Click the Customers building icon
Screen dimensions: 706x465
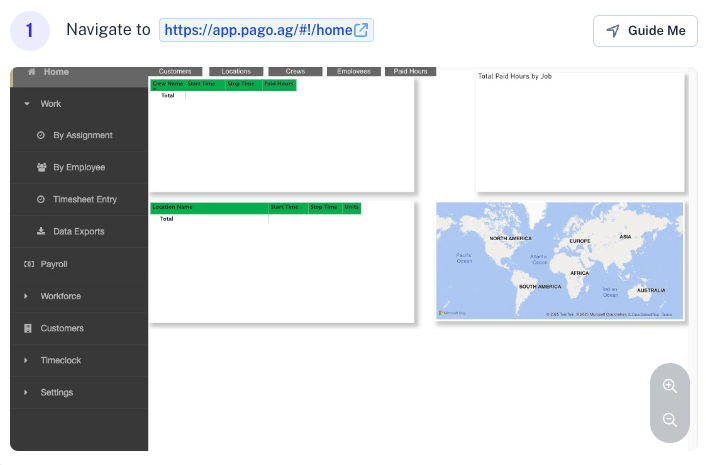[x=28, y=328]
